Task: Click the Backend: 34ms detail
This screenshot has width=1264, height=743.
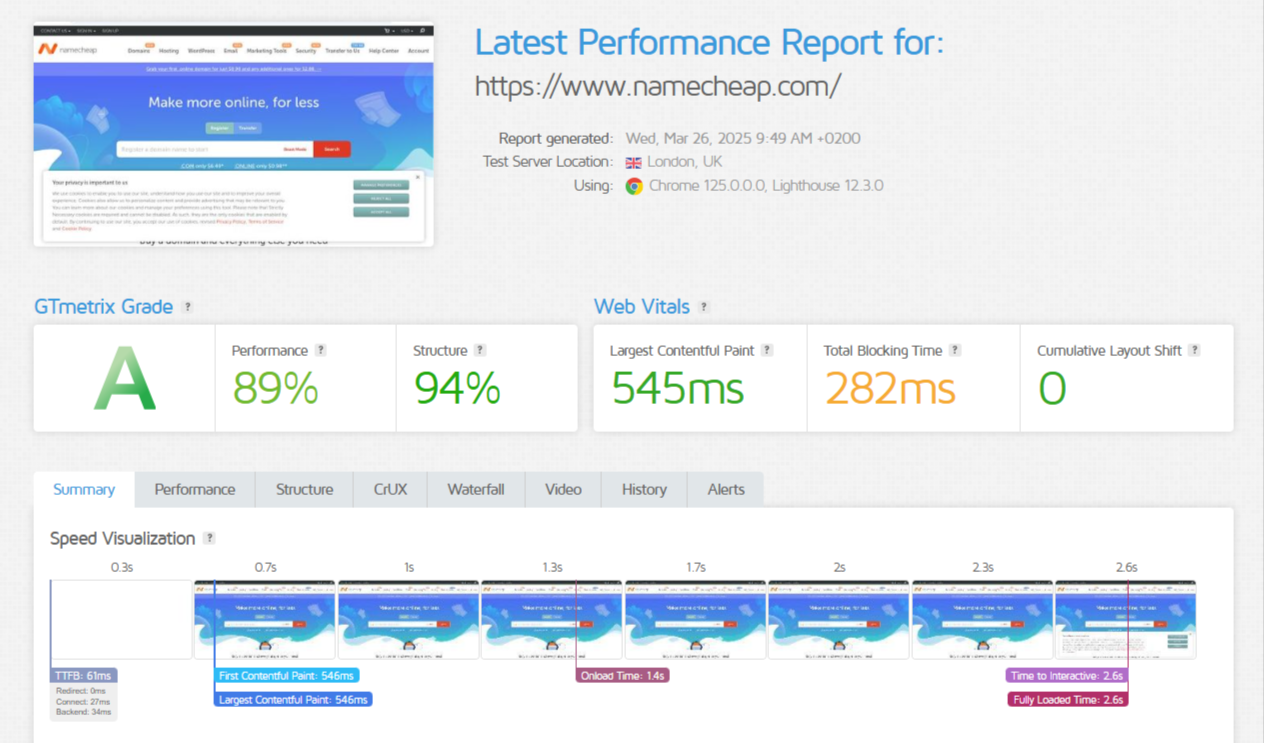Action: coord(84,713)
